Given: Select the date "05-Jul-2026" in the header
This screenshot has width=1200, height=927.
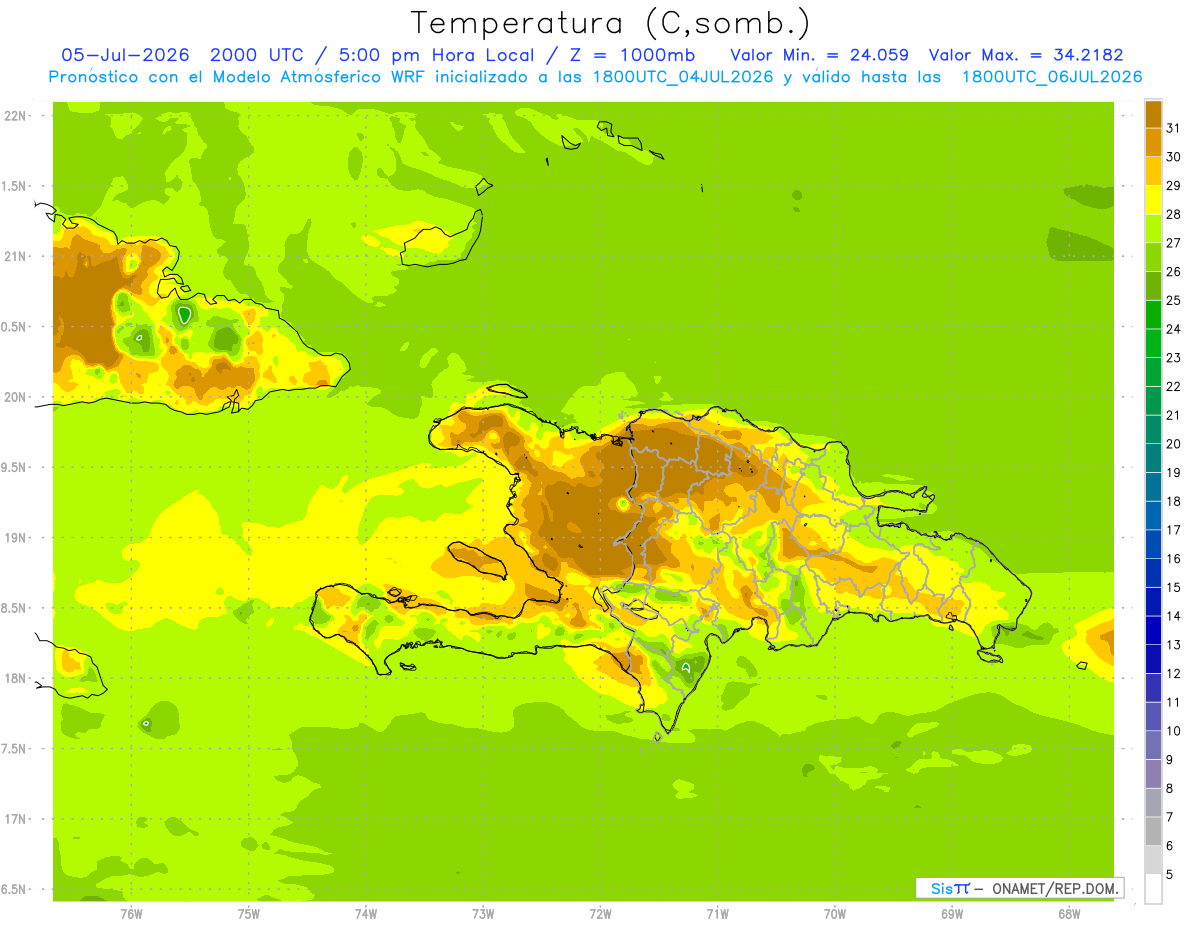Looking at the screenshot, I should (125, 54).
